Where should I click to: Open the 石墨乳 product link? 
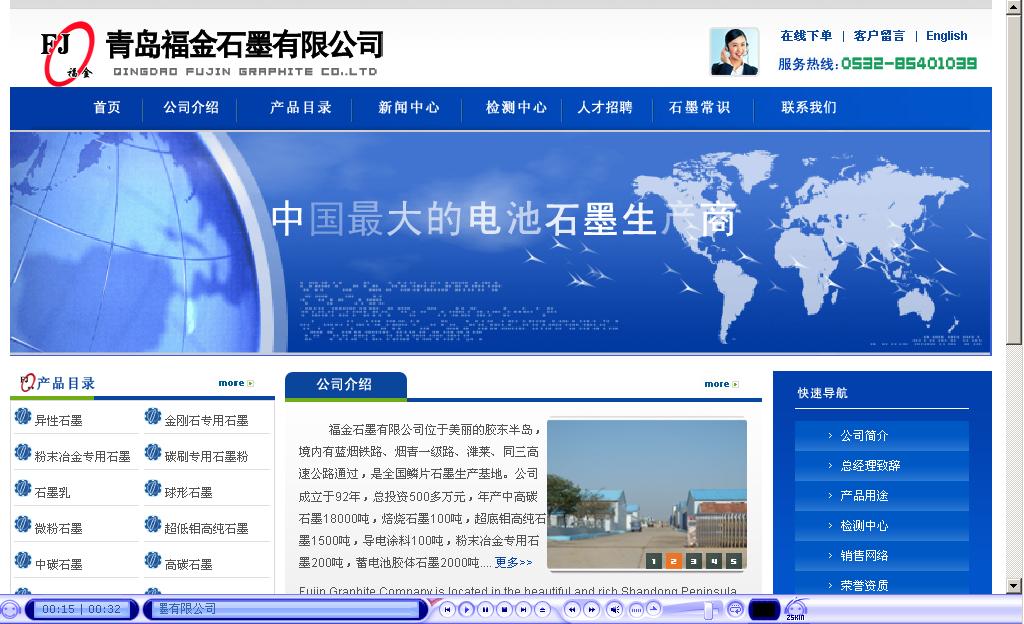[x=52, y=492]
